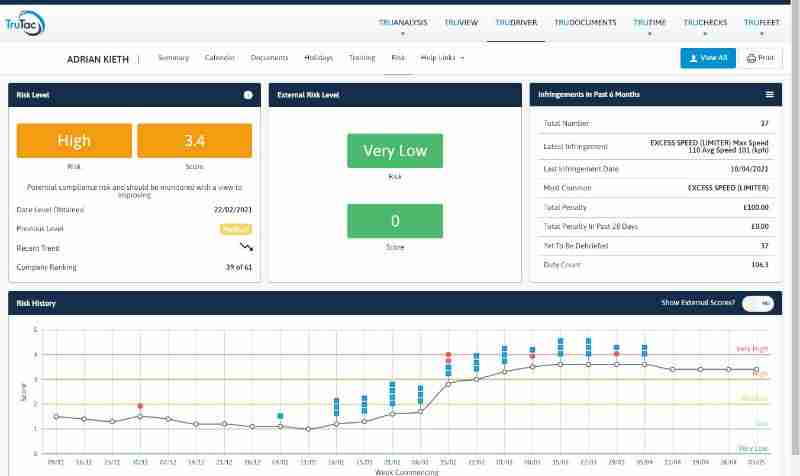Click the Yet To Be Debriefed row

point(656,246)
